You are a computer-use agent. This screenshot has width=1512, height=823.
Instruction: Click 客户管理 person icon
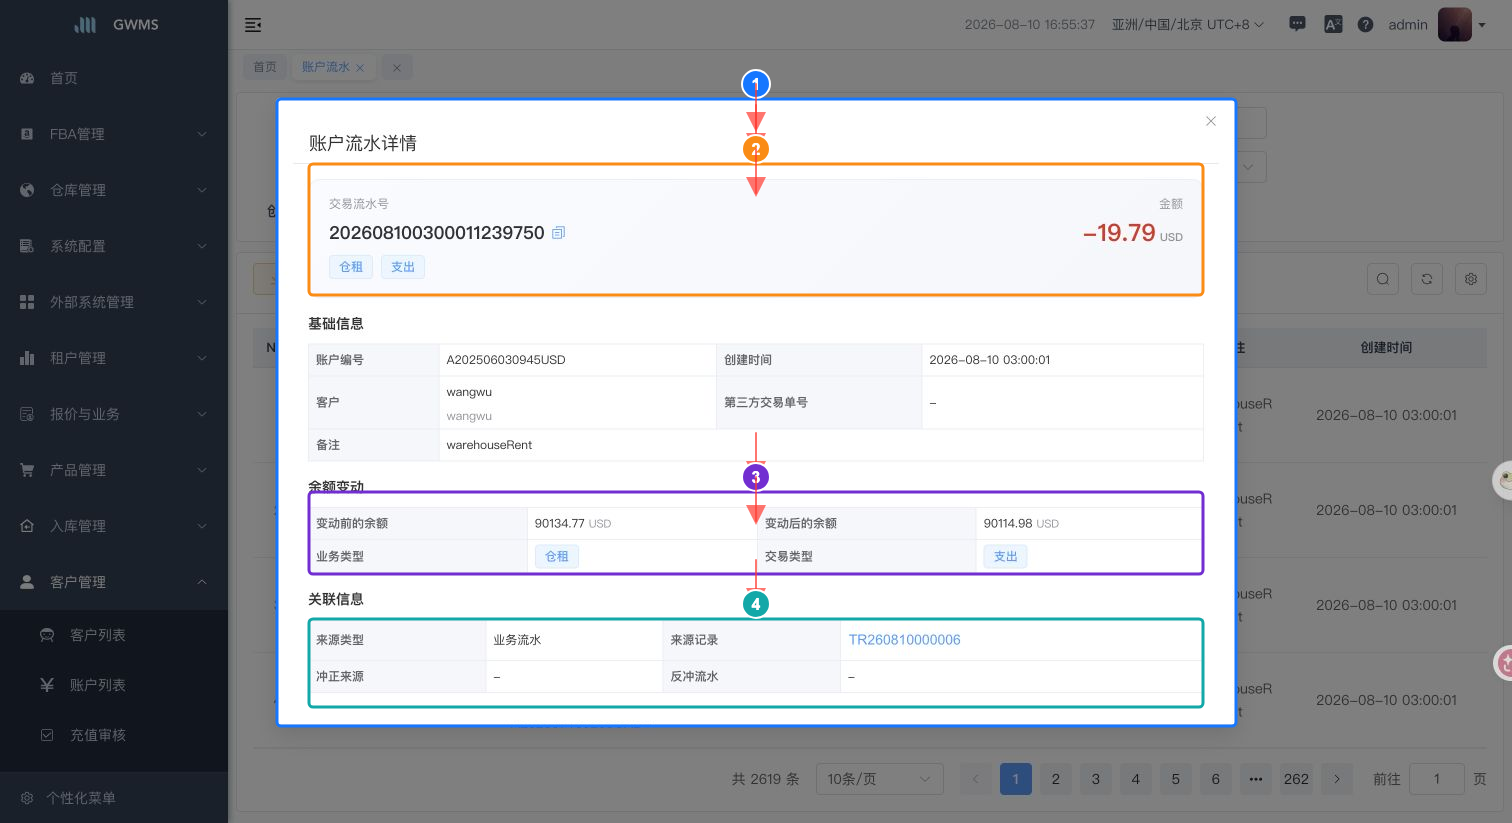click(27, 582)
